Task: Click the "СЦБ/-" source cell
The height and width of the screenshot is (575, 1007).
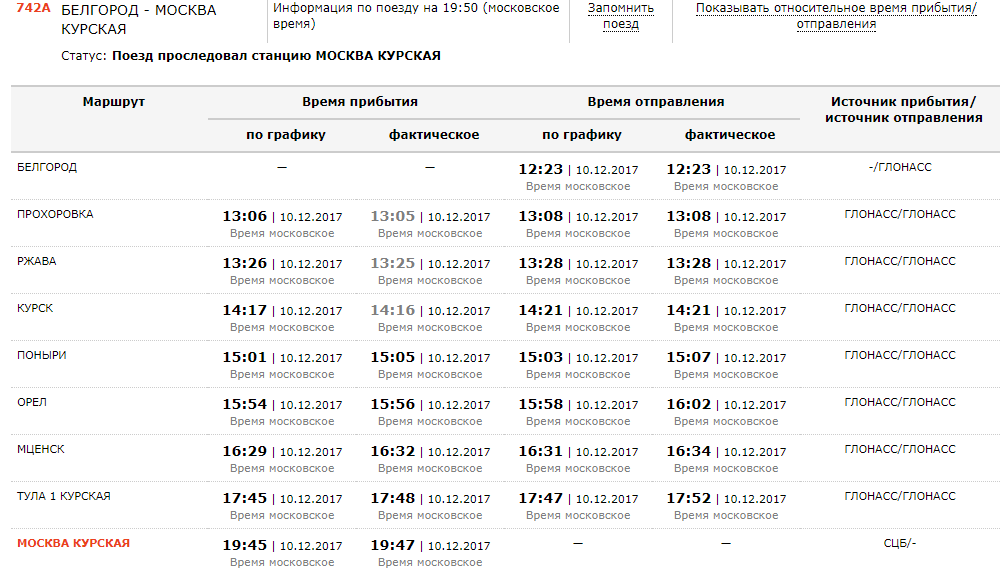Action: pos(900,543)
